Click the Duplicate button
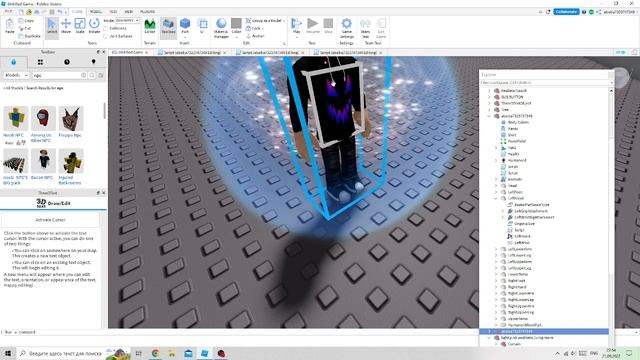 coord(29,36)
